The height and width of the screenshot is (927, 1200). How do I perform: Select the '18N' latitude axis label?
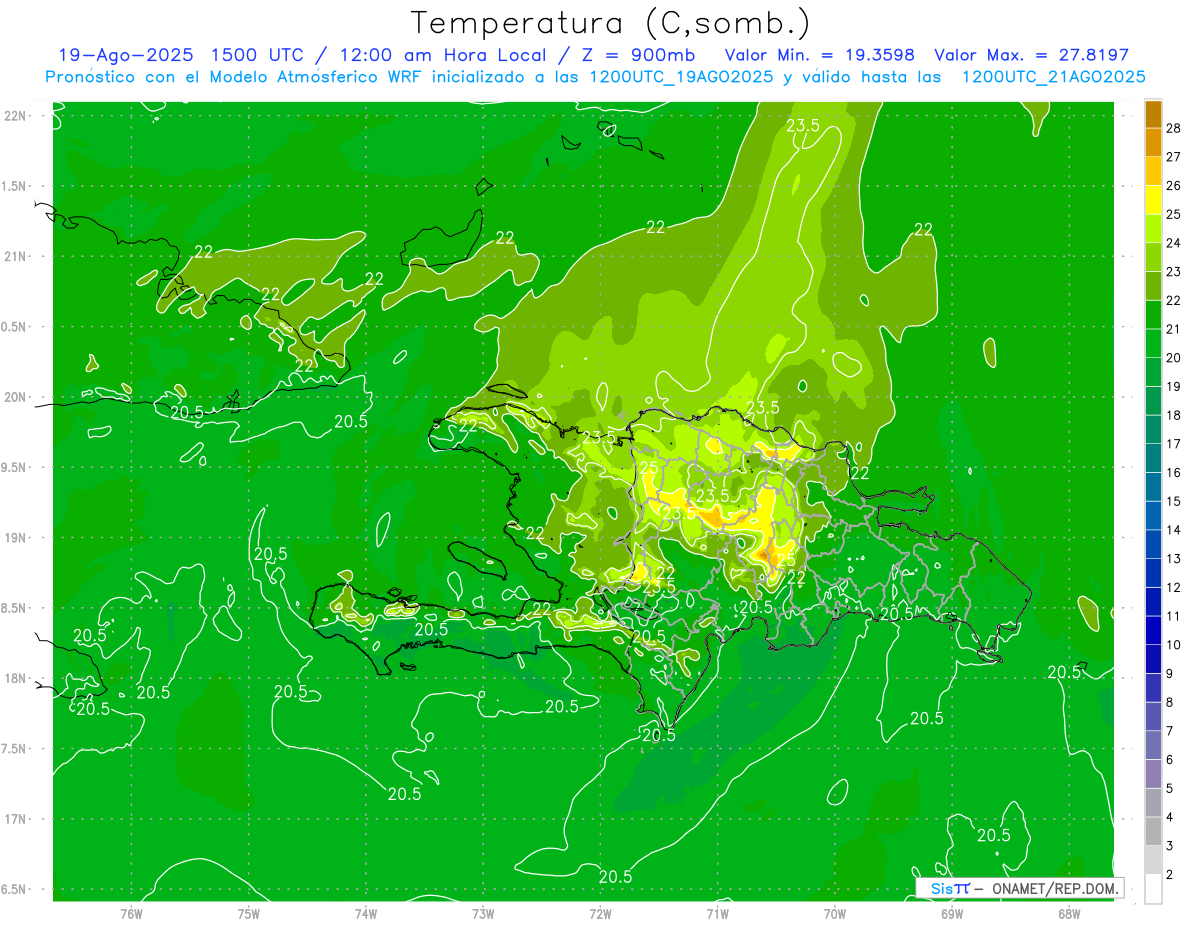click(14, 679)
